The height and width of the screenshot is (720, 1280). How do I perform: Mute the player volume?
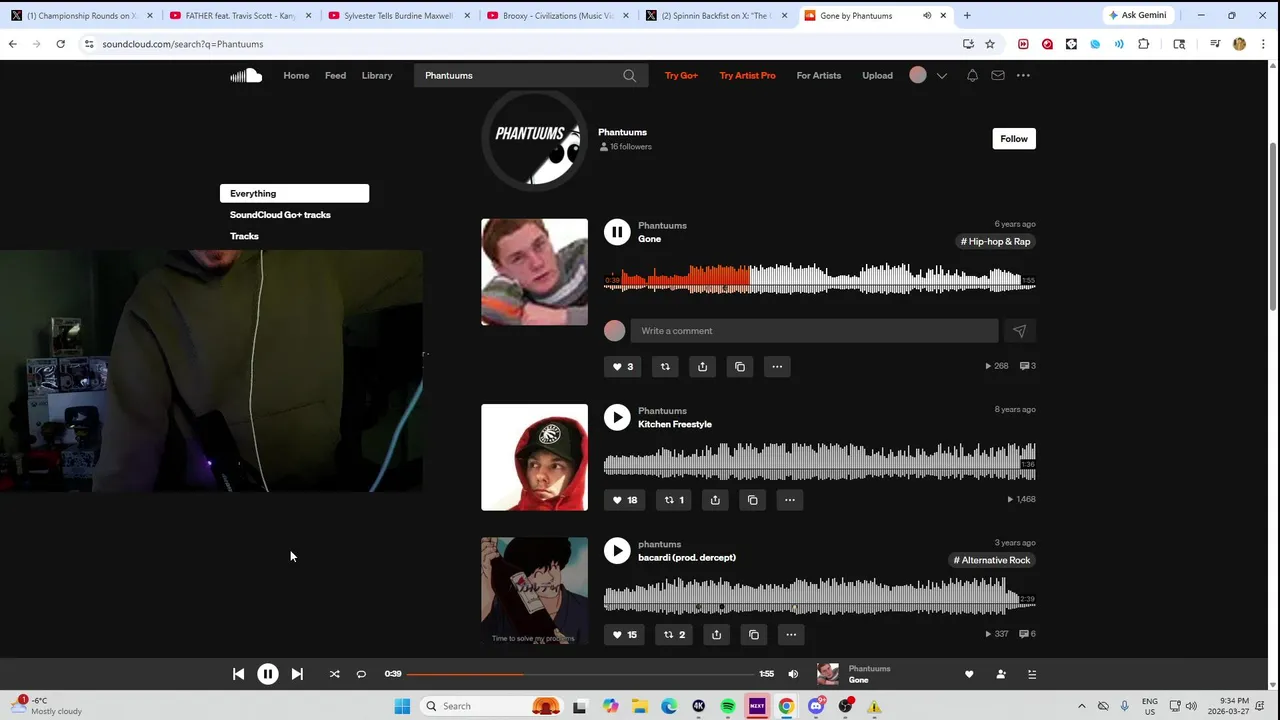[x=793, y=674]
